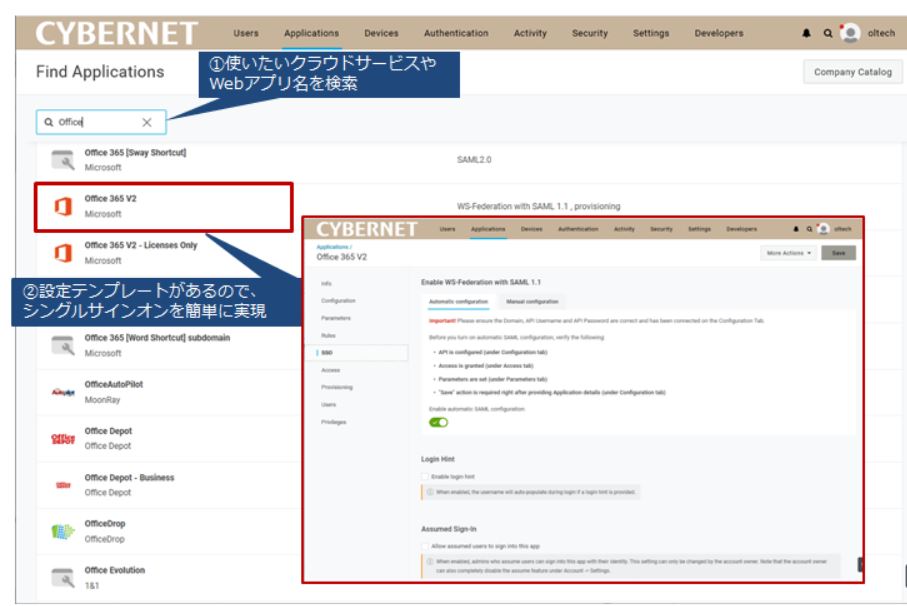The image size is (907, 606).
Task: Click into the Find Applications search field
Action: 95,122
